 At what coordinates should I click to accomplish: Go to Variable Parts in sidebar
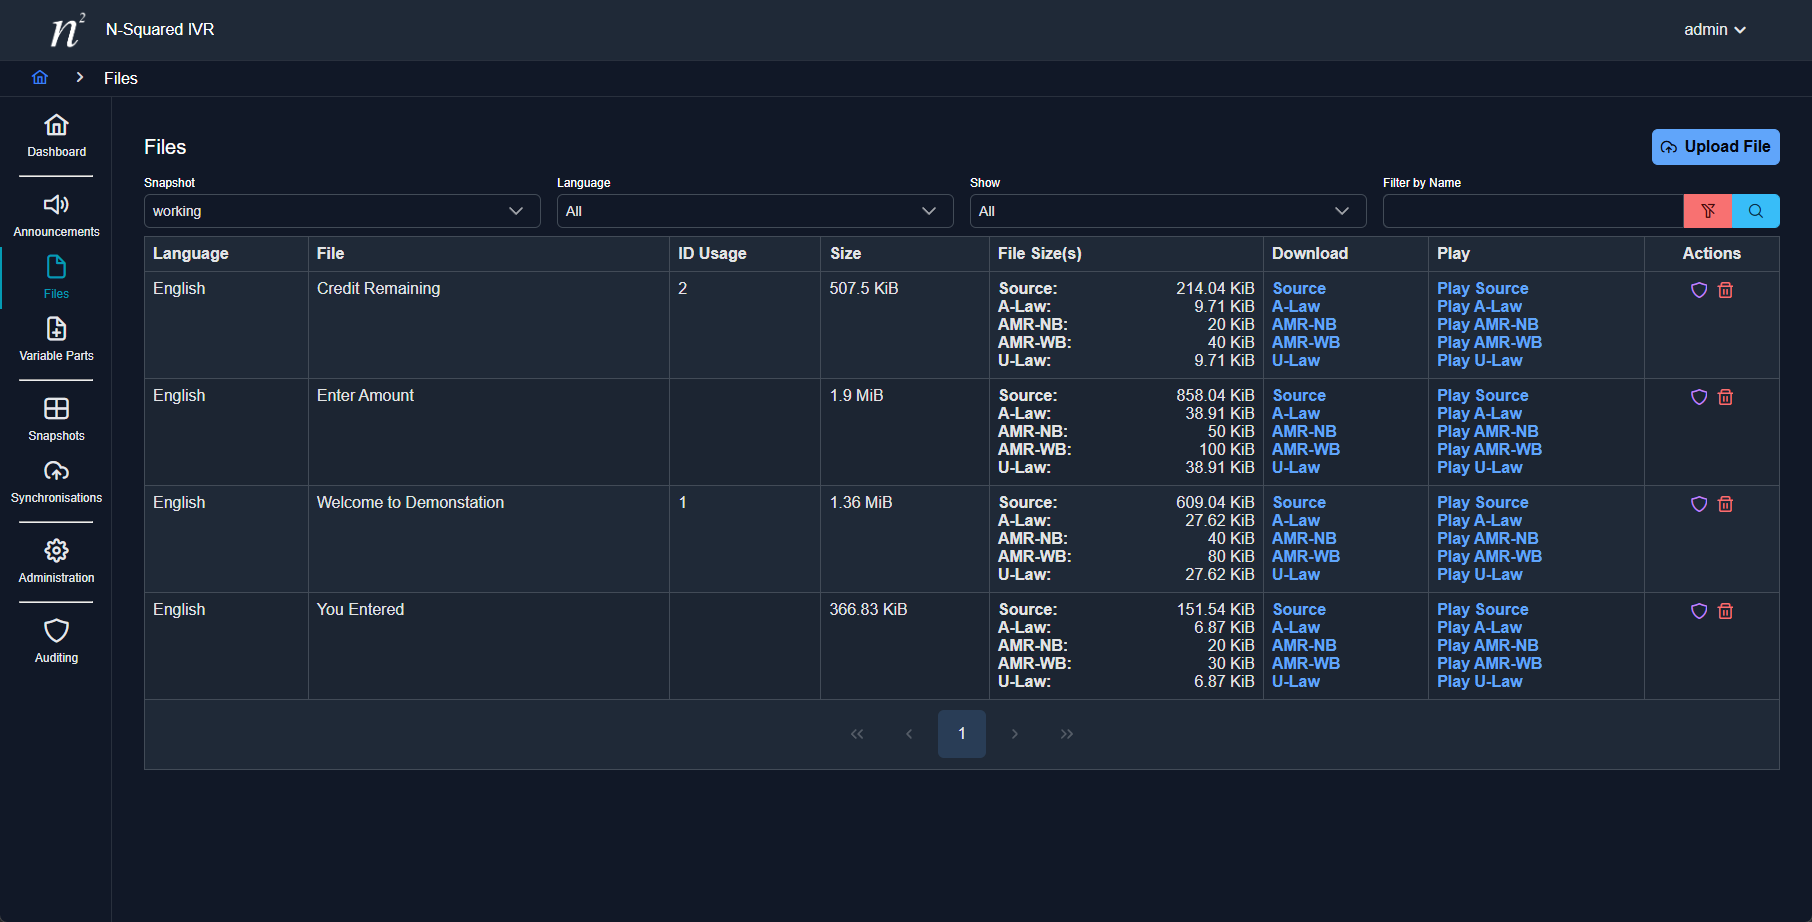click(x=56, y=339)
